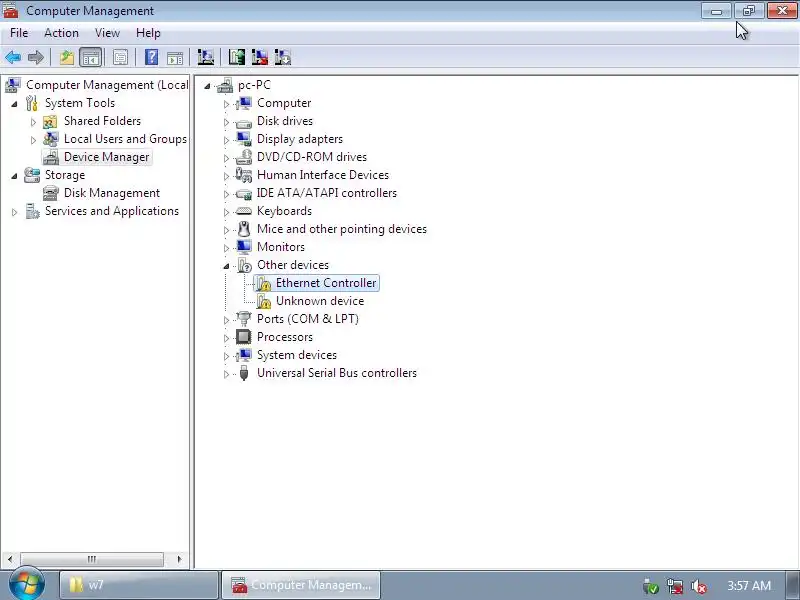Click the Storage icon in tree
800x600 pixels.
(32, 174)
